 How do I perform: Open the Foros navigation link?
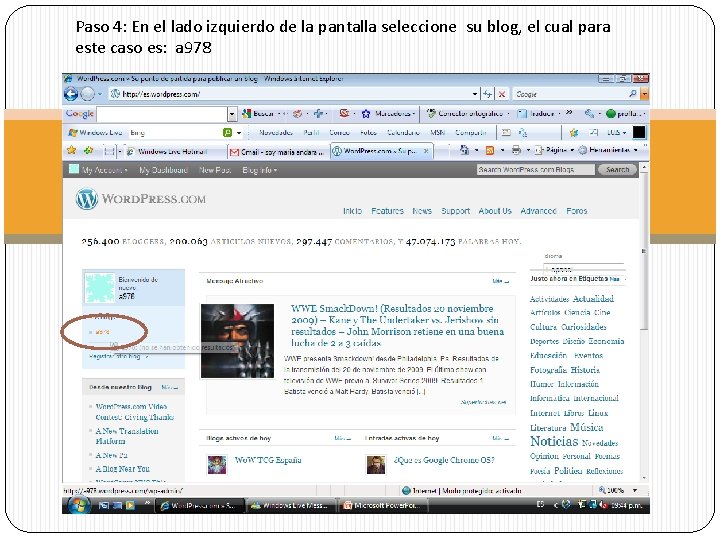[577, 211]
